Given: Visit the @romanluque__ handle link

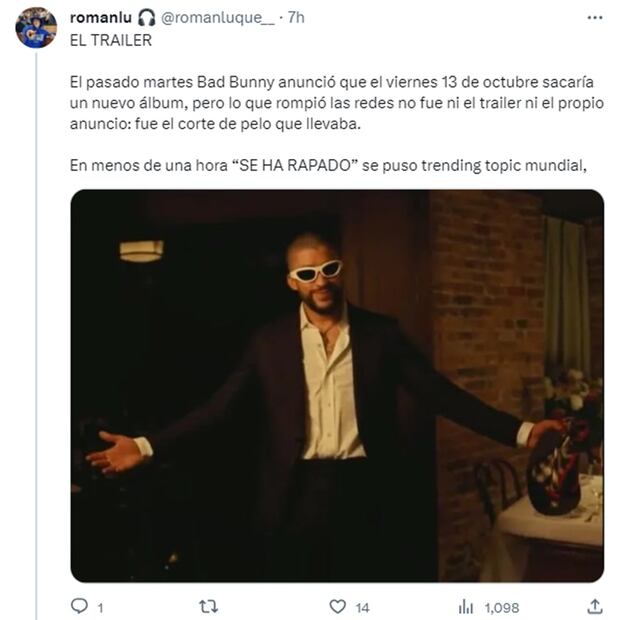Looking at the screenshot, I should [217, 18].
